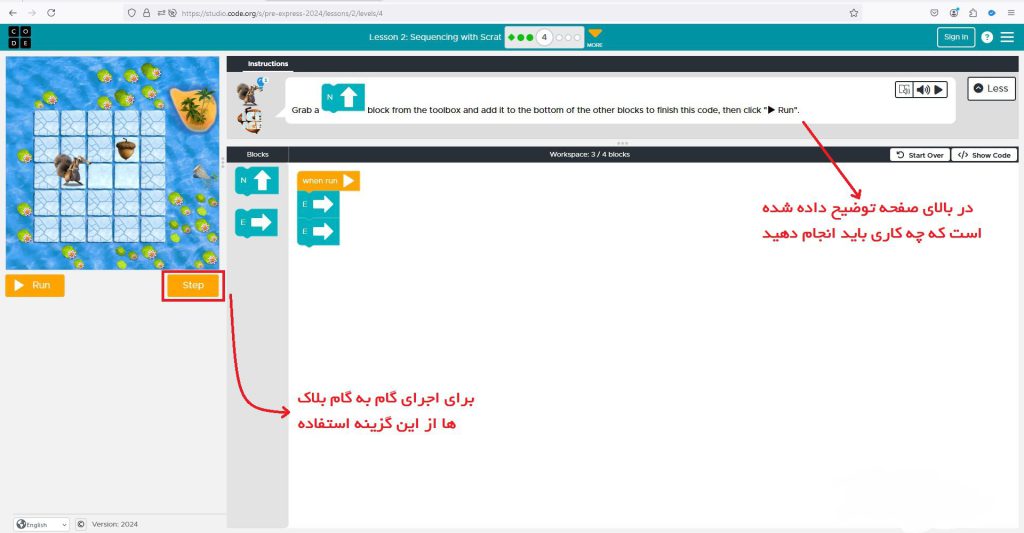1024x533 pixels.
Task: Click the copyright icon in footer
Action: (x=81, y=524)
